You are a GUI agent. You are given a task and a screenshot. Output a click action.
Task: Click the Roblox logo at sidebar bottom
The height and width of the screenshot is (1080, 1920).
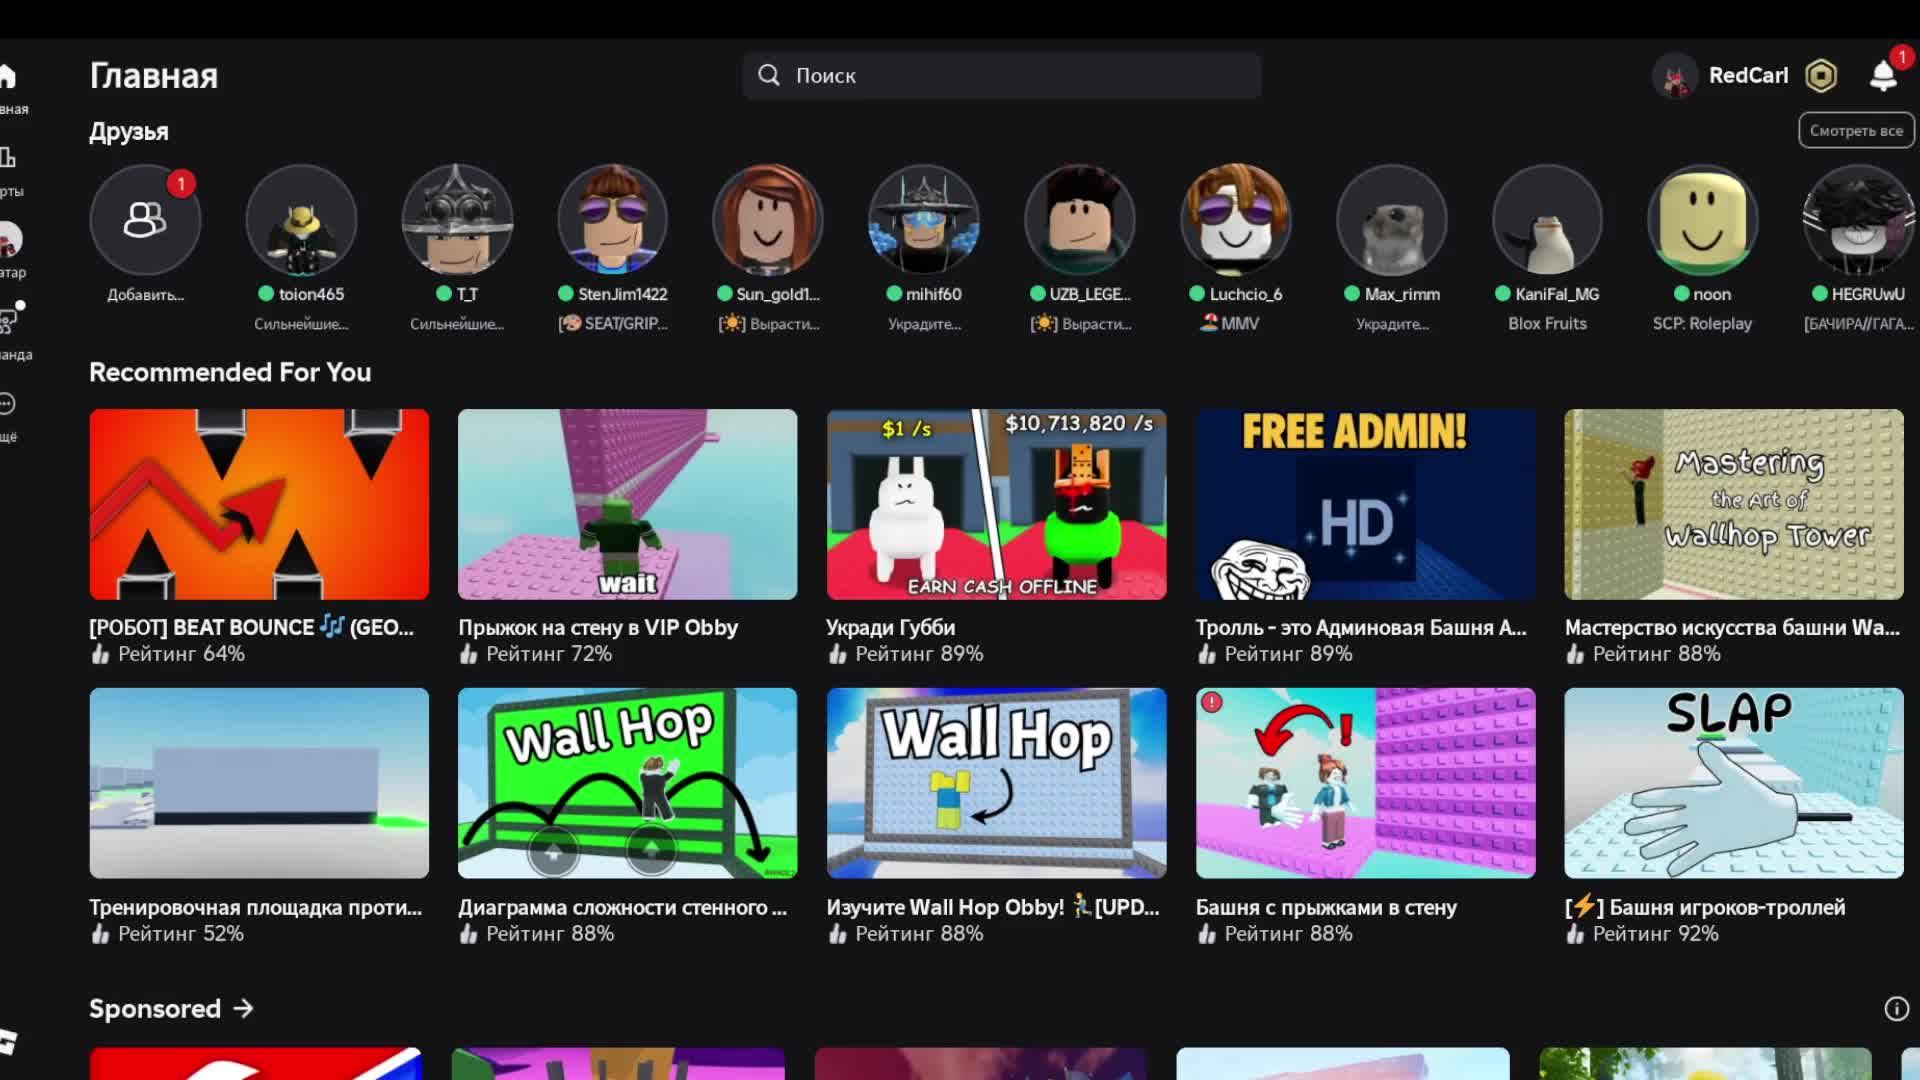(8, 1041)
